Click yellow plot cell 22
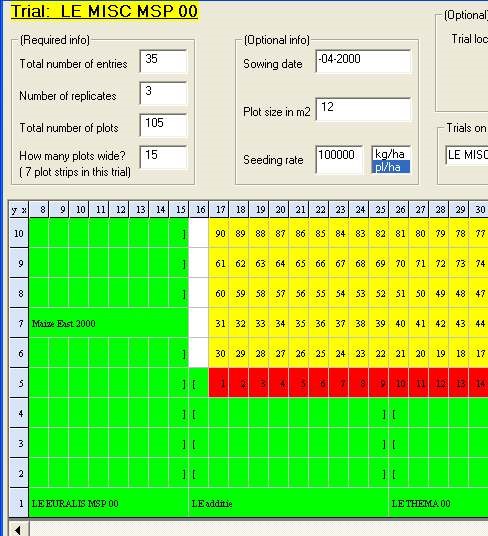 [x=379, y=353]
